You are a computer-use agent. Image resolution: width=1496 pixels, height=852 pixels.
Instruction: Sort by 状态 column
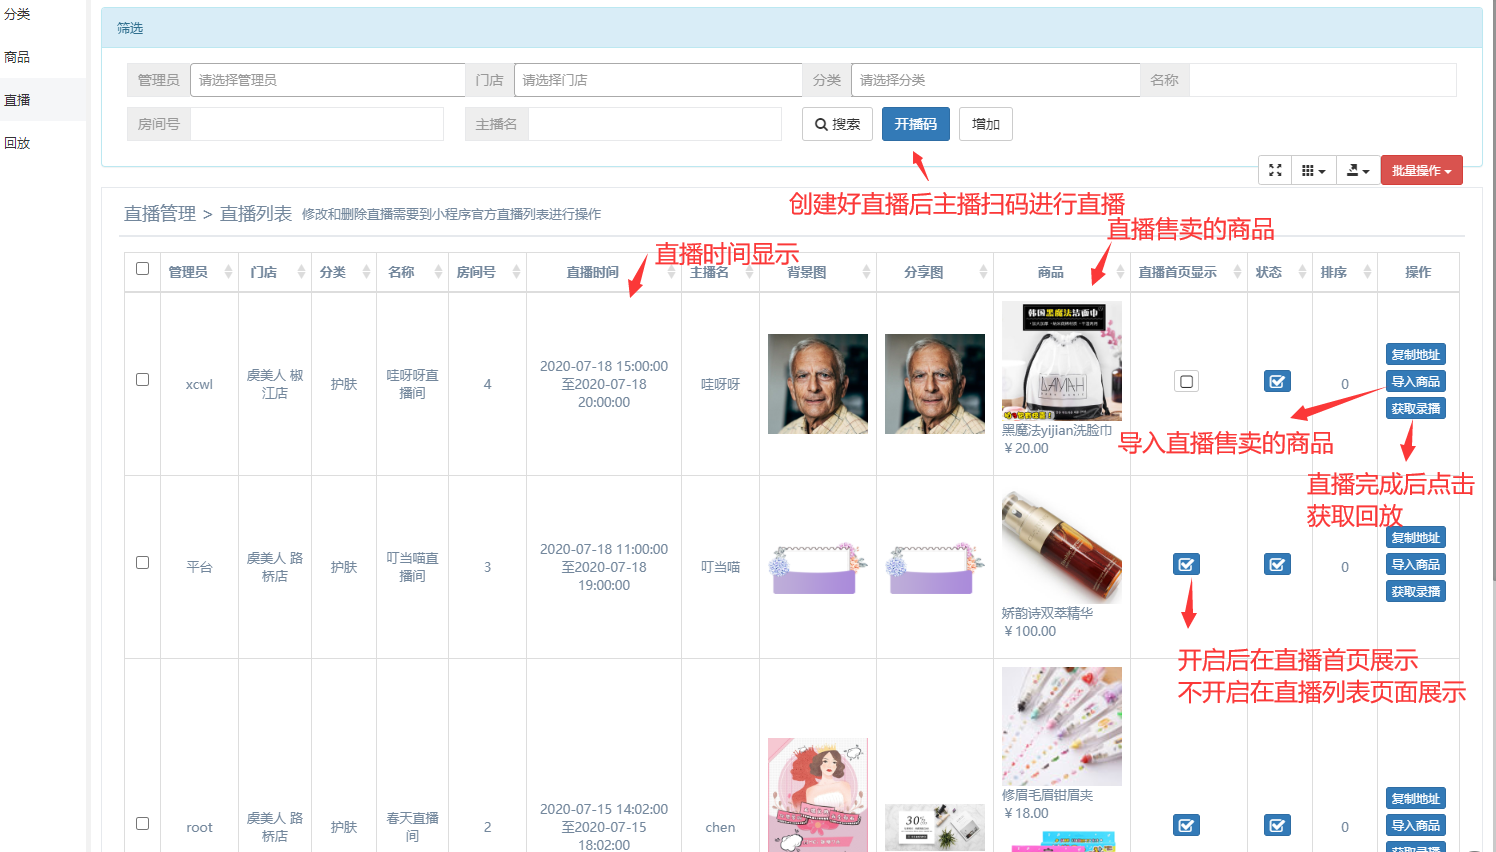click(1280, 272)
